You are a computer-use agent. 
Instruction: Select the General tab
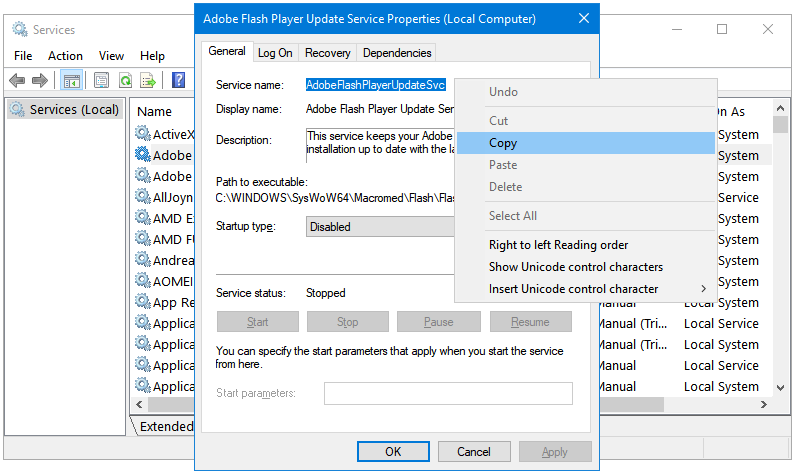(x=227, y=51)
